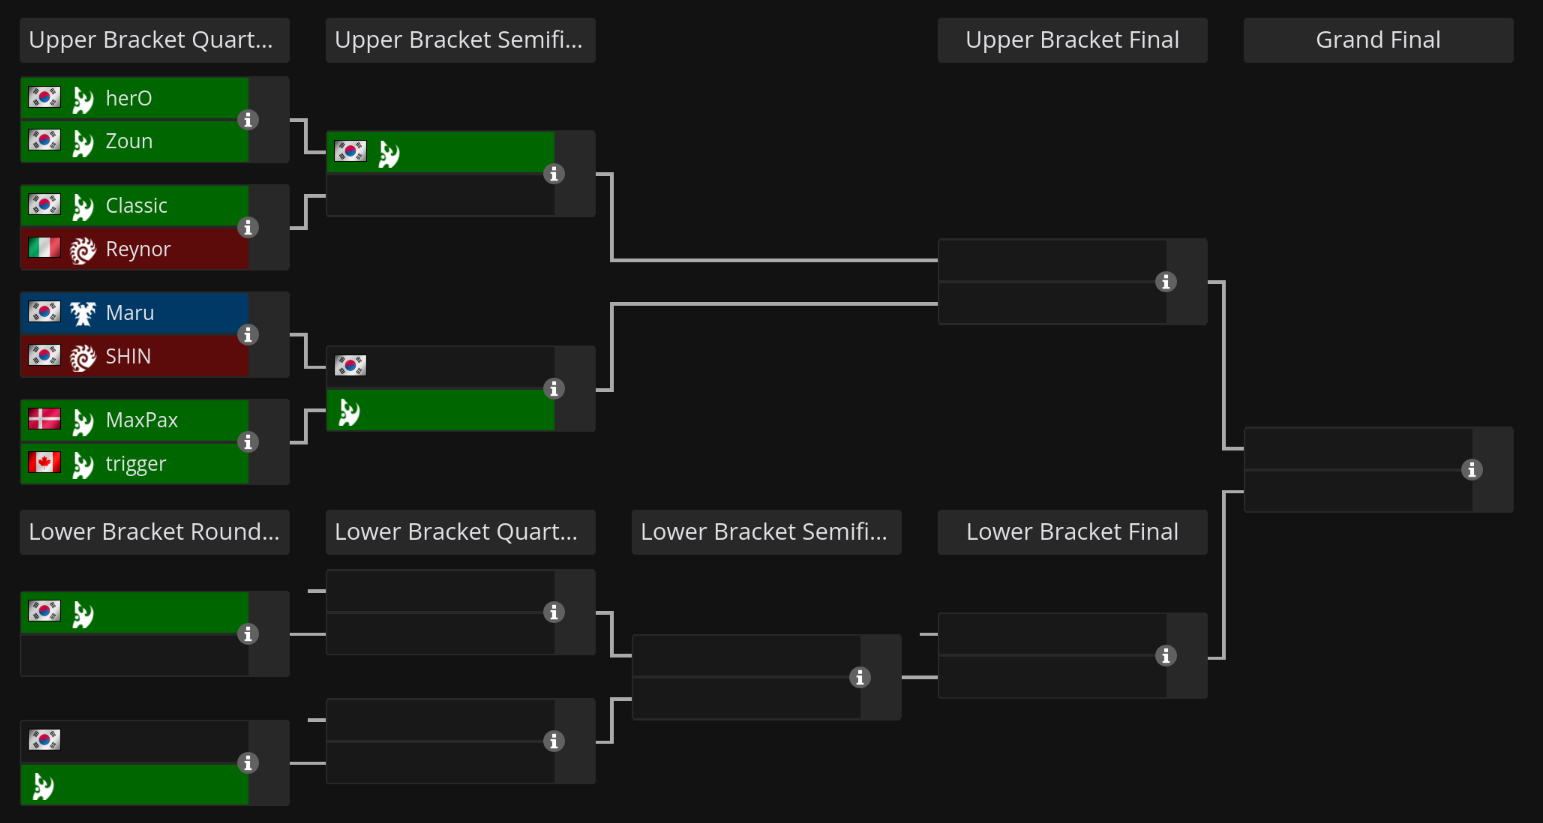Image resolution: width=1543 pixels, height=823 pixels.
Task: Click the empty top Grand Final slot
Action: coord(1357,449)
